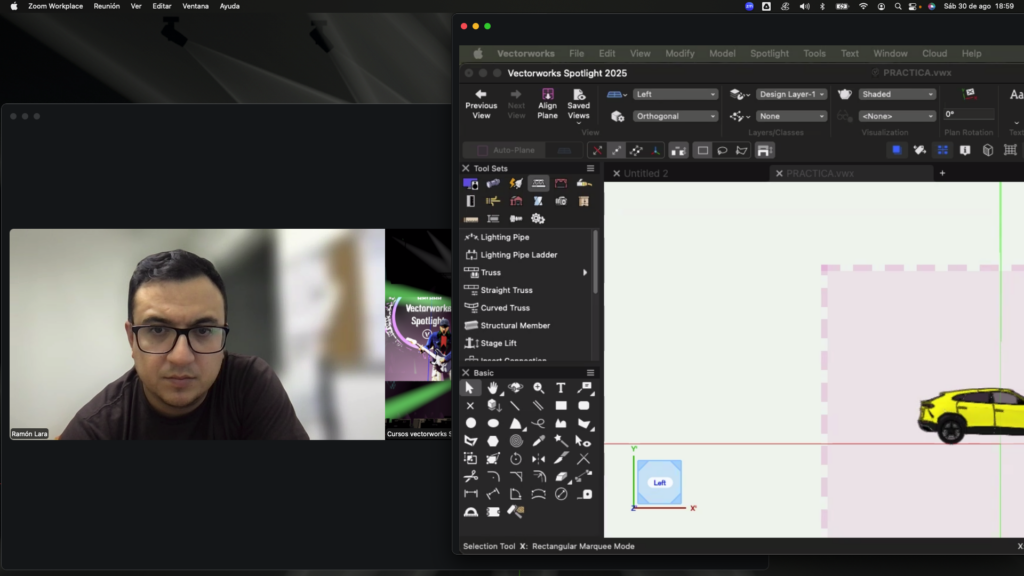Choose the Straight Truss tool
Viewport: 1024px width, 576px height.
pyautogui.click(x=506, y=290)
